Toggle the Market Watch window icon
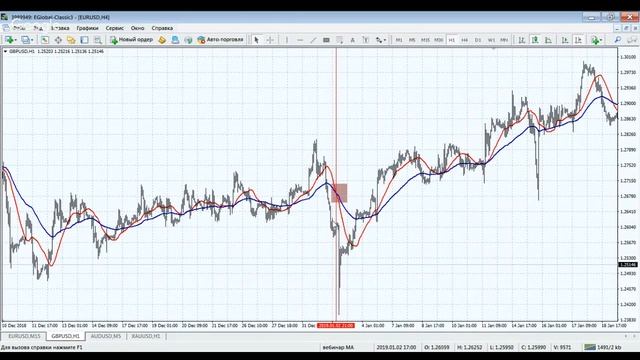640x360 pixels. (45, 40)
